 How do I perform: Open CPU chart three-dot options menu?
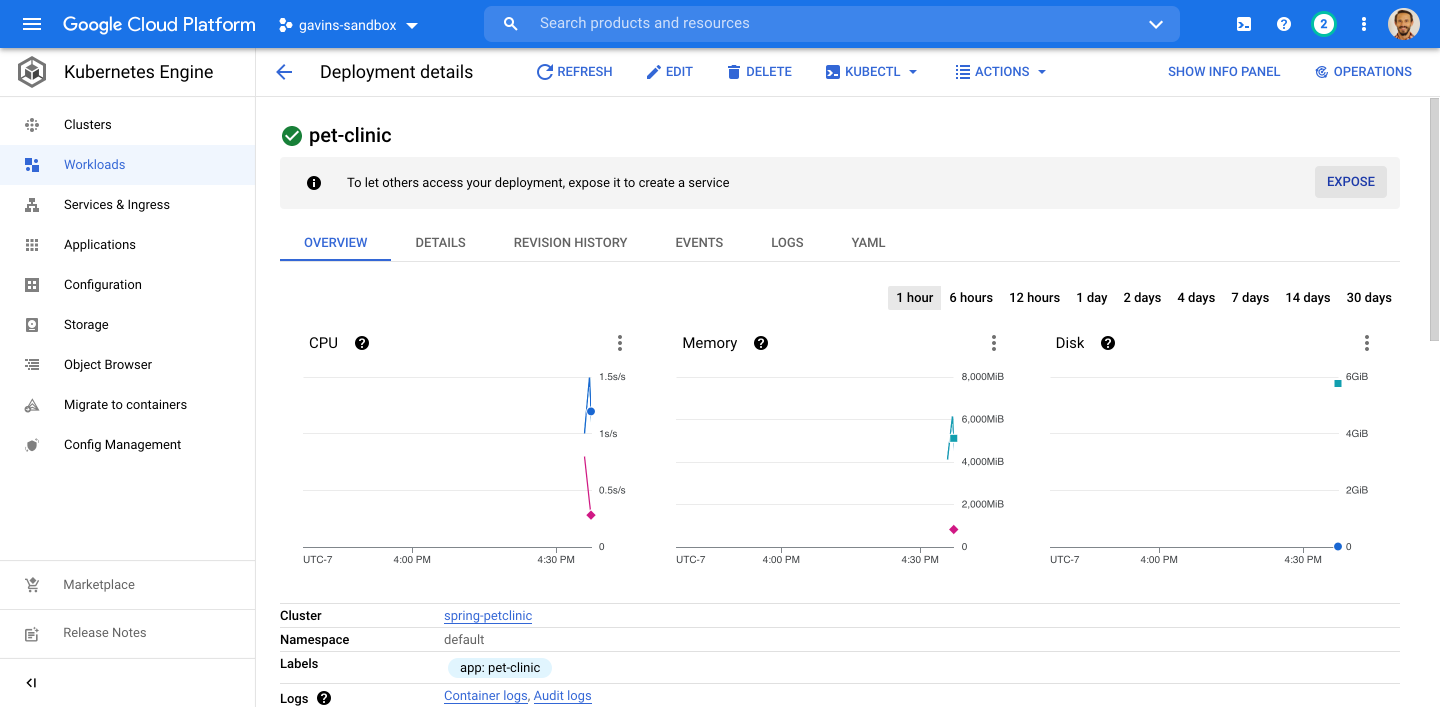point(620,343)
